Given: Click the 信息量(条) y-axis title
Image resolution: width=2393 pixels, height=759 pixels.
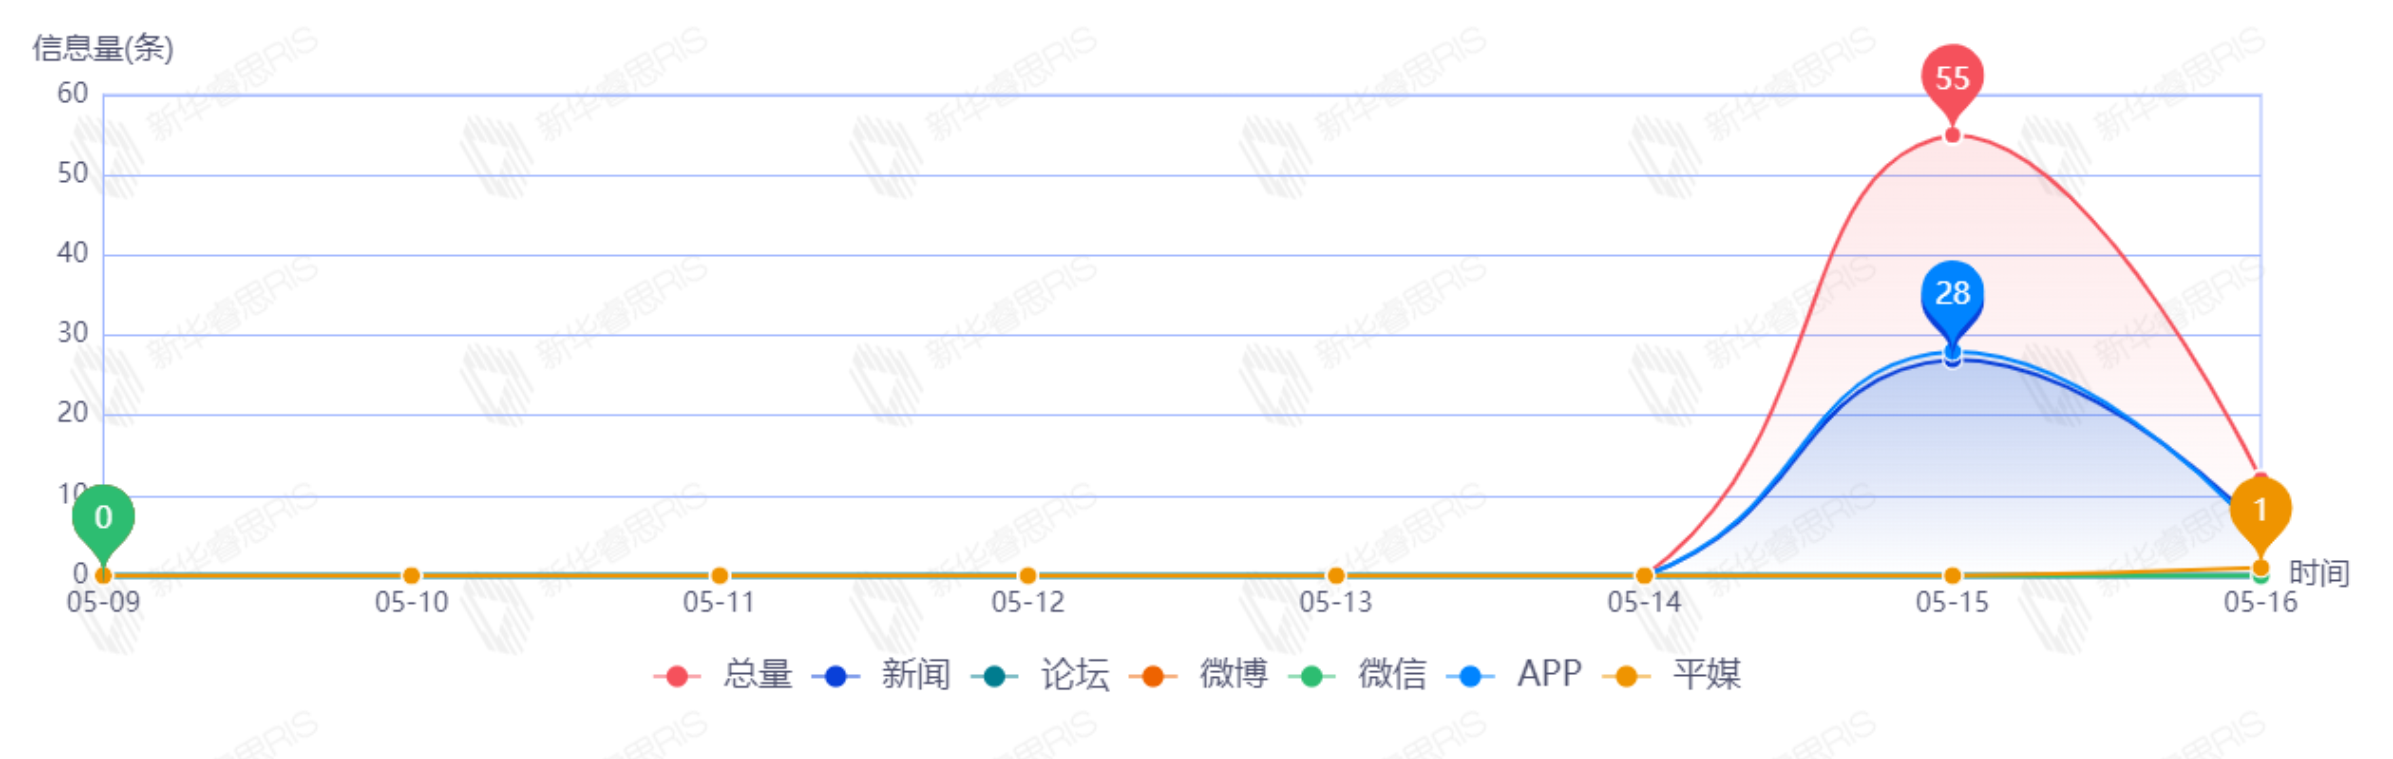Looking at the screenshot, I should coord(103,48).
